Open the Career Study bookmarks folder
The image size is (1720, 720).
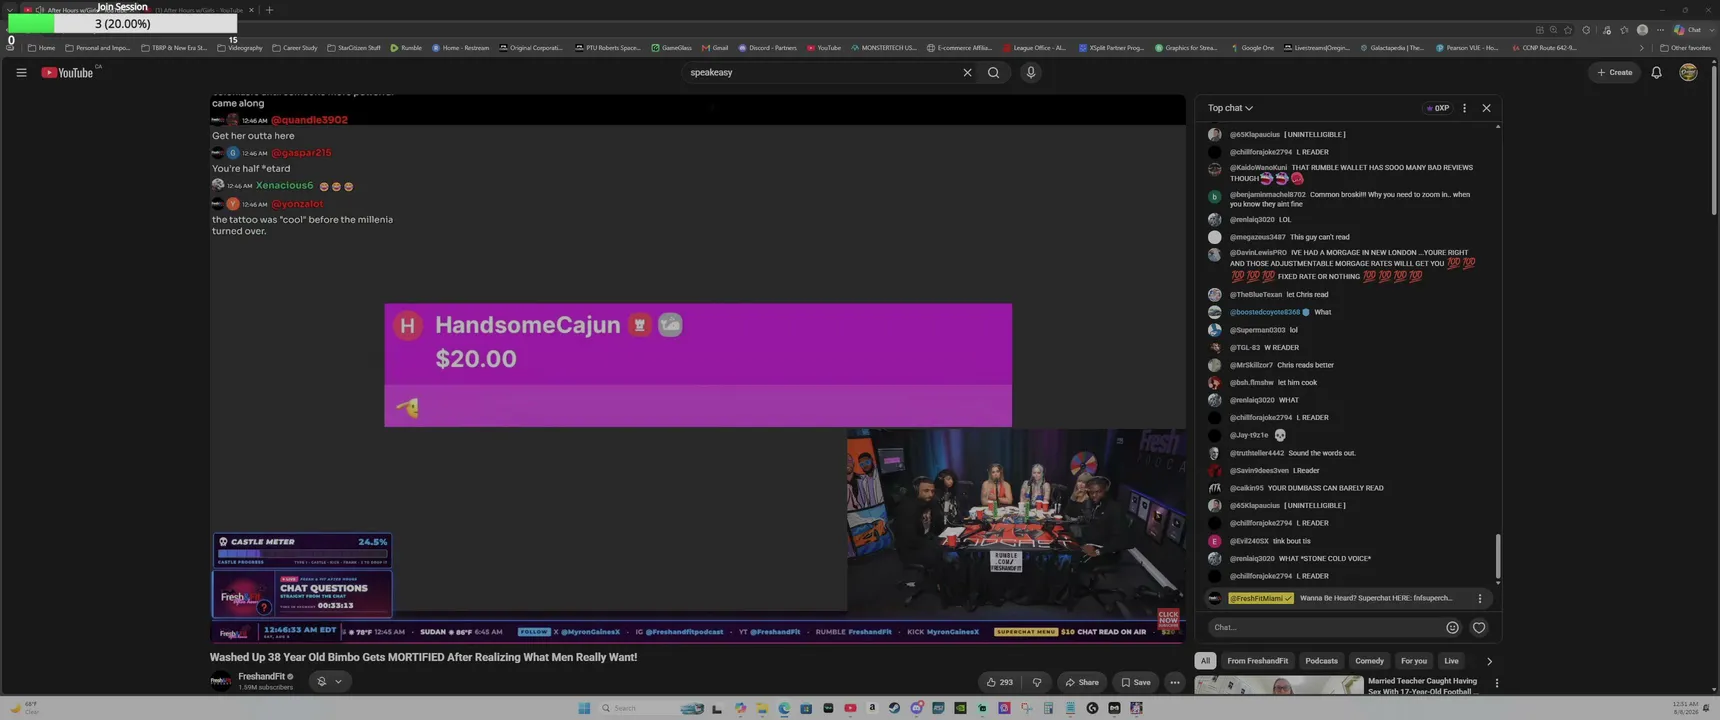pyautogui.click(x=295, y=48)
